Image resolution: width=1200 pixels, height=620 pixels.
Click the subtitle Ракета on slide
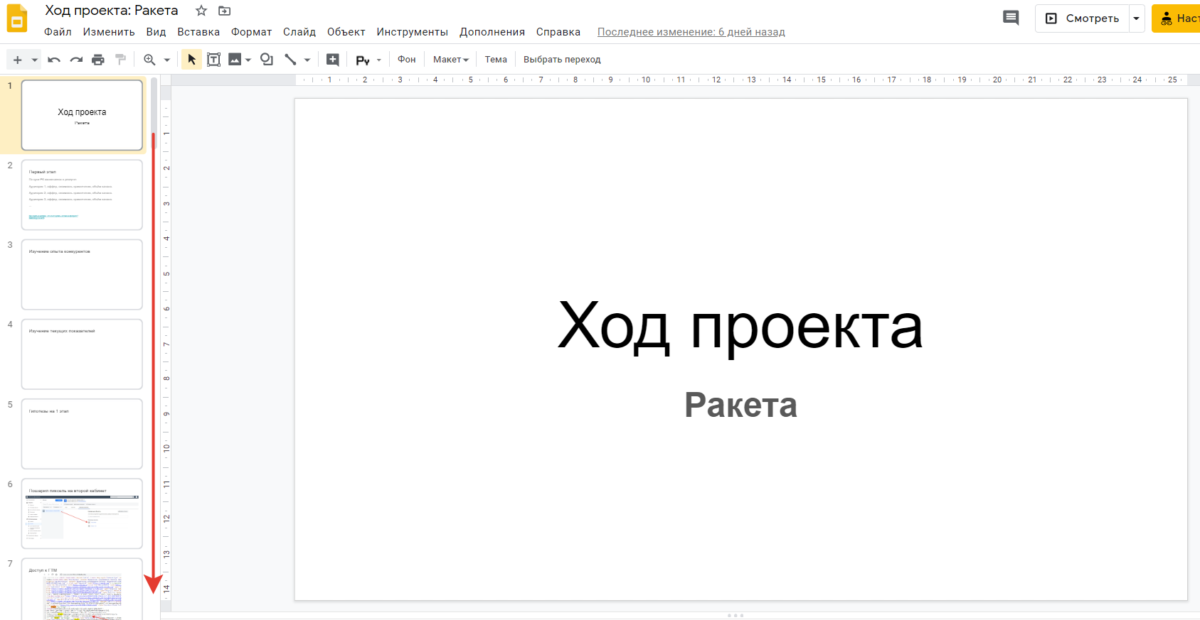click(x=740, y=405)
